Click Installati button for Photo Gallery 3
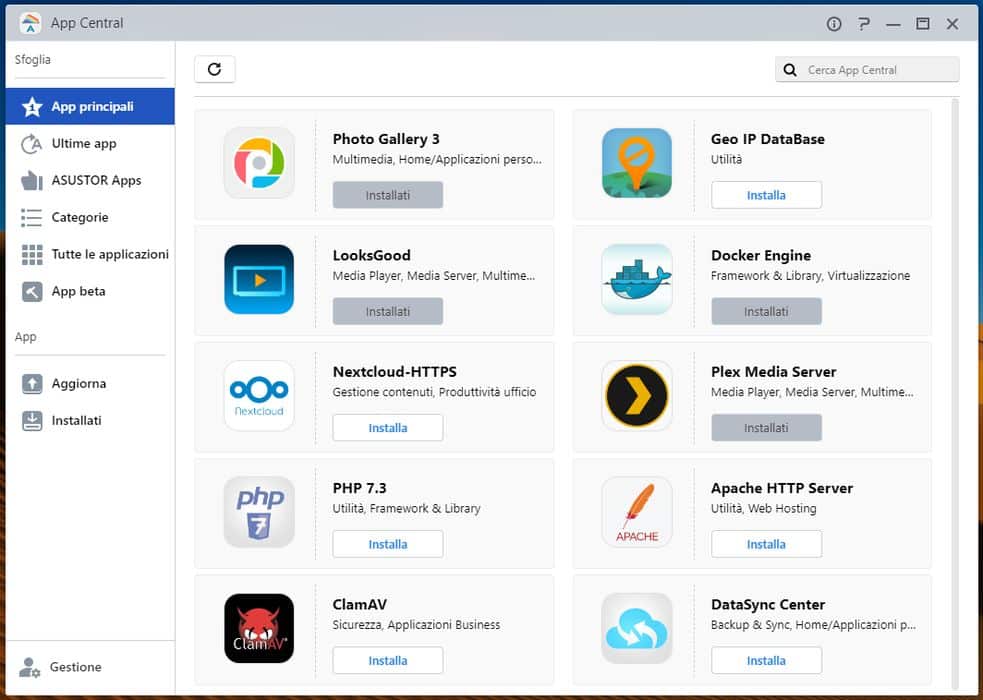The image size is (983, 700). 387,196
